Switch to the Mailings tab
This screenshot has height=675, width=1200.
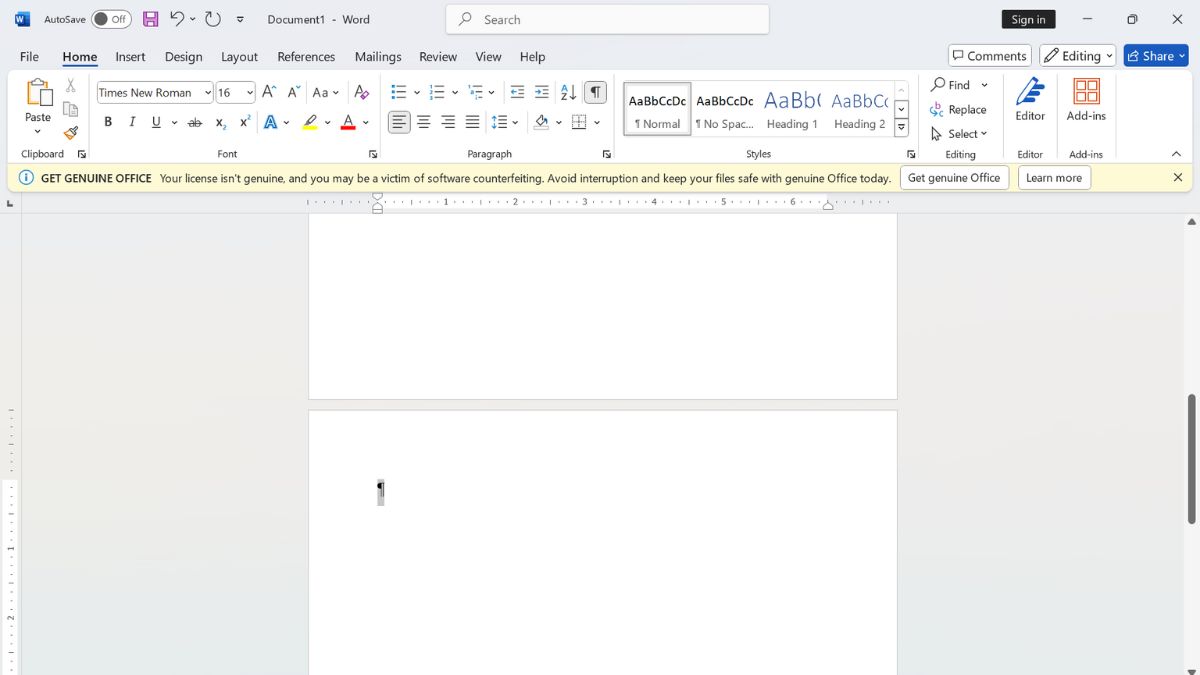pos(378,56)
